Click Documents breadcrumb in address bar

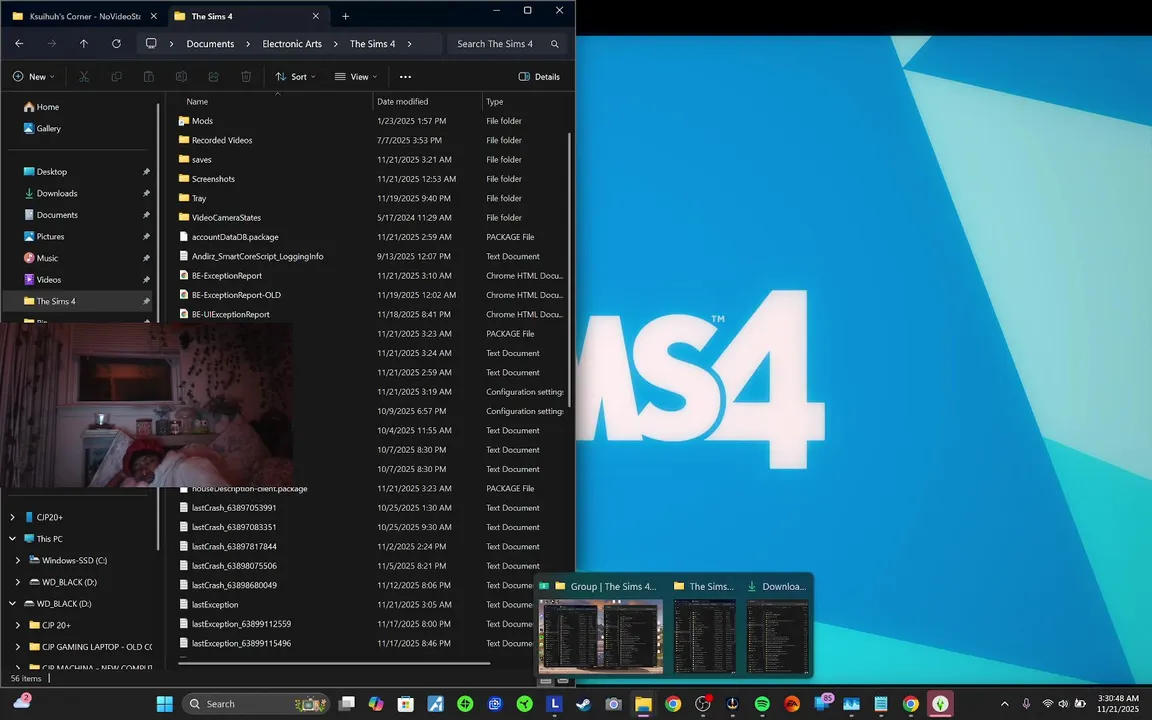coord(210,44)
